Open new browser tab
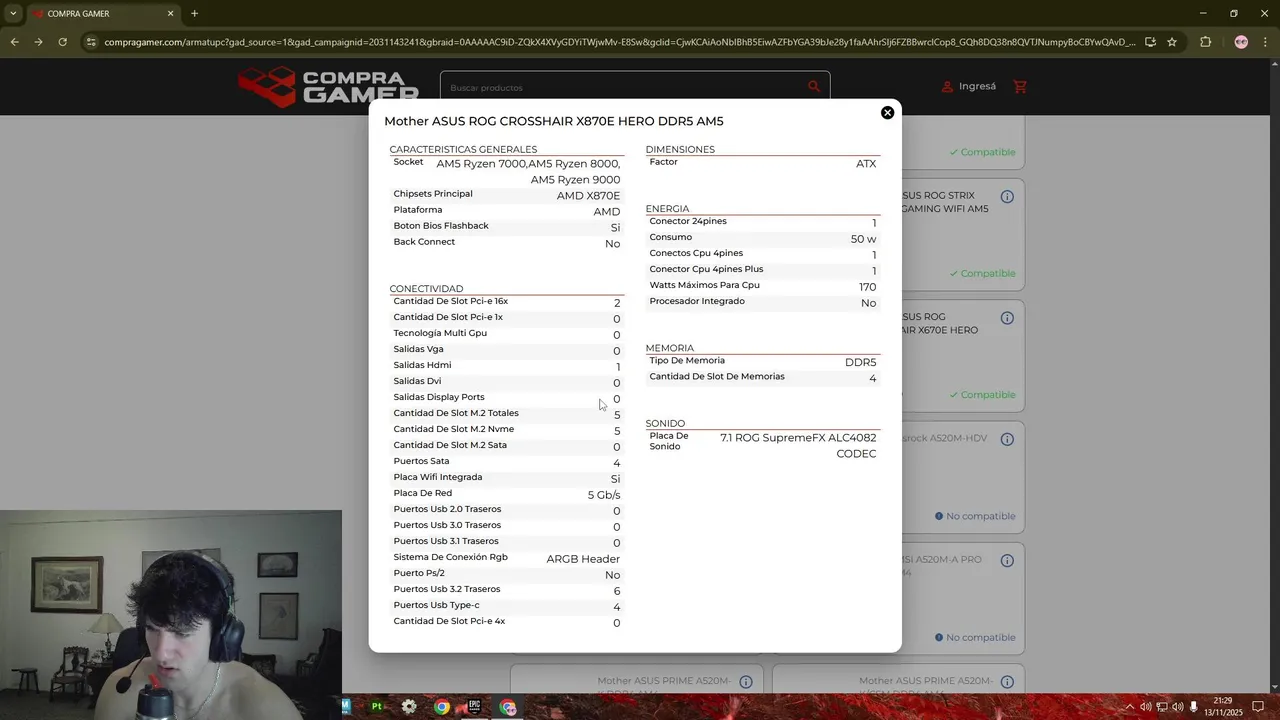The image size is (1280, 720). pyautogui.click(x=194, y=14)
